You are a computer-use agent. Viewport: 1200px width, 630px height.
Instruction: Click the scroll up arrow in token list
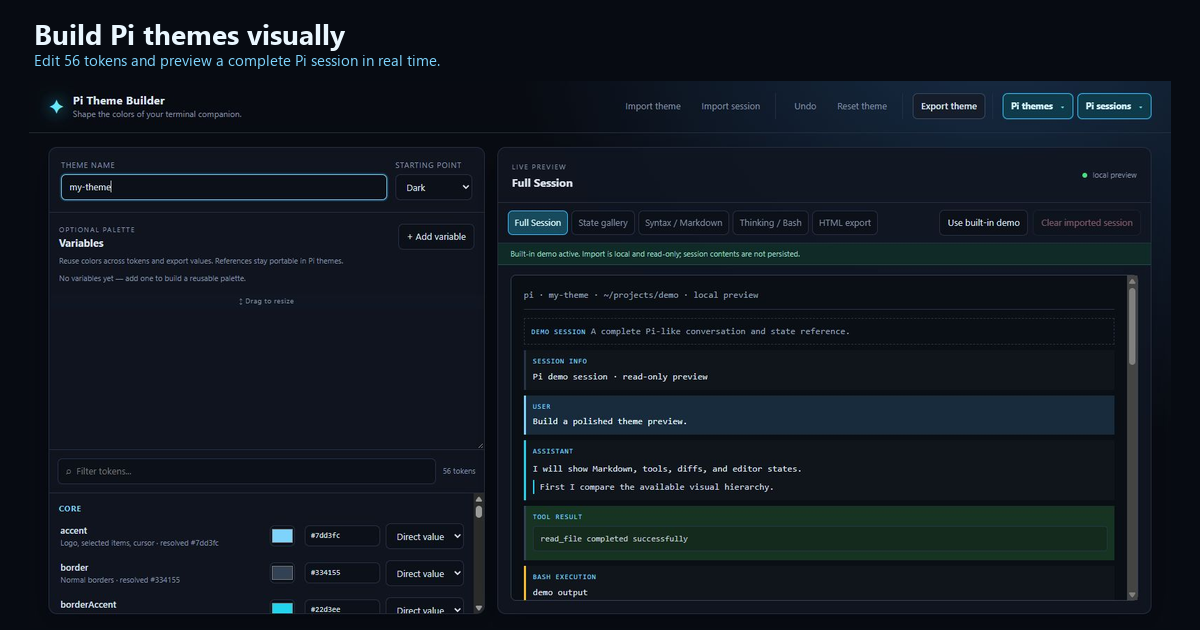coord(479,499)
